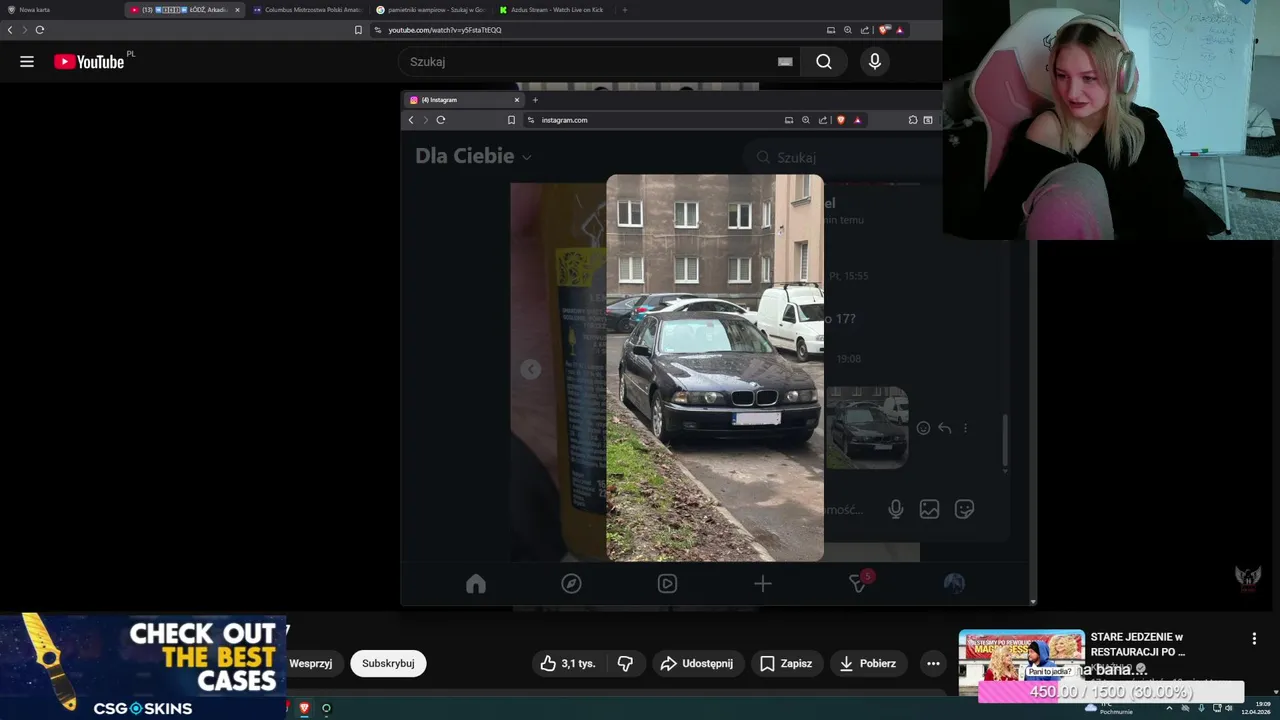The height and width of the screenshot is (720, 1280).
Task: Reload the Instagram page
Action: pyautogui.click(x=440, y=120)
